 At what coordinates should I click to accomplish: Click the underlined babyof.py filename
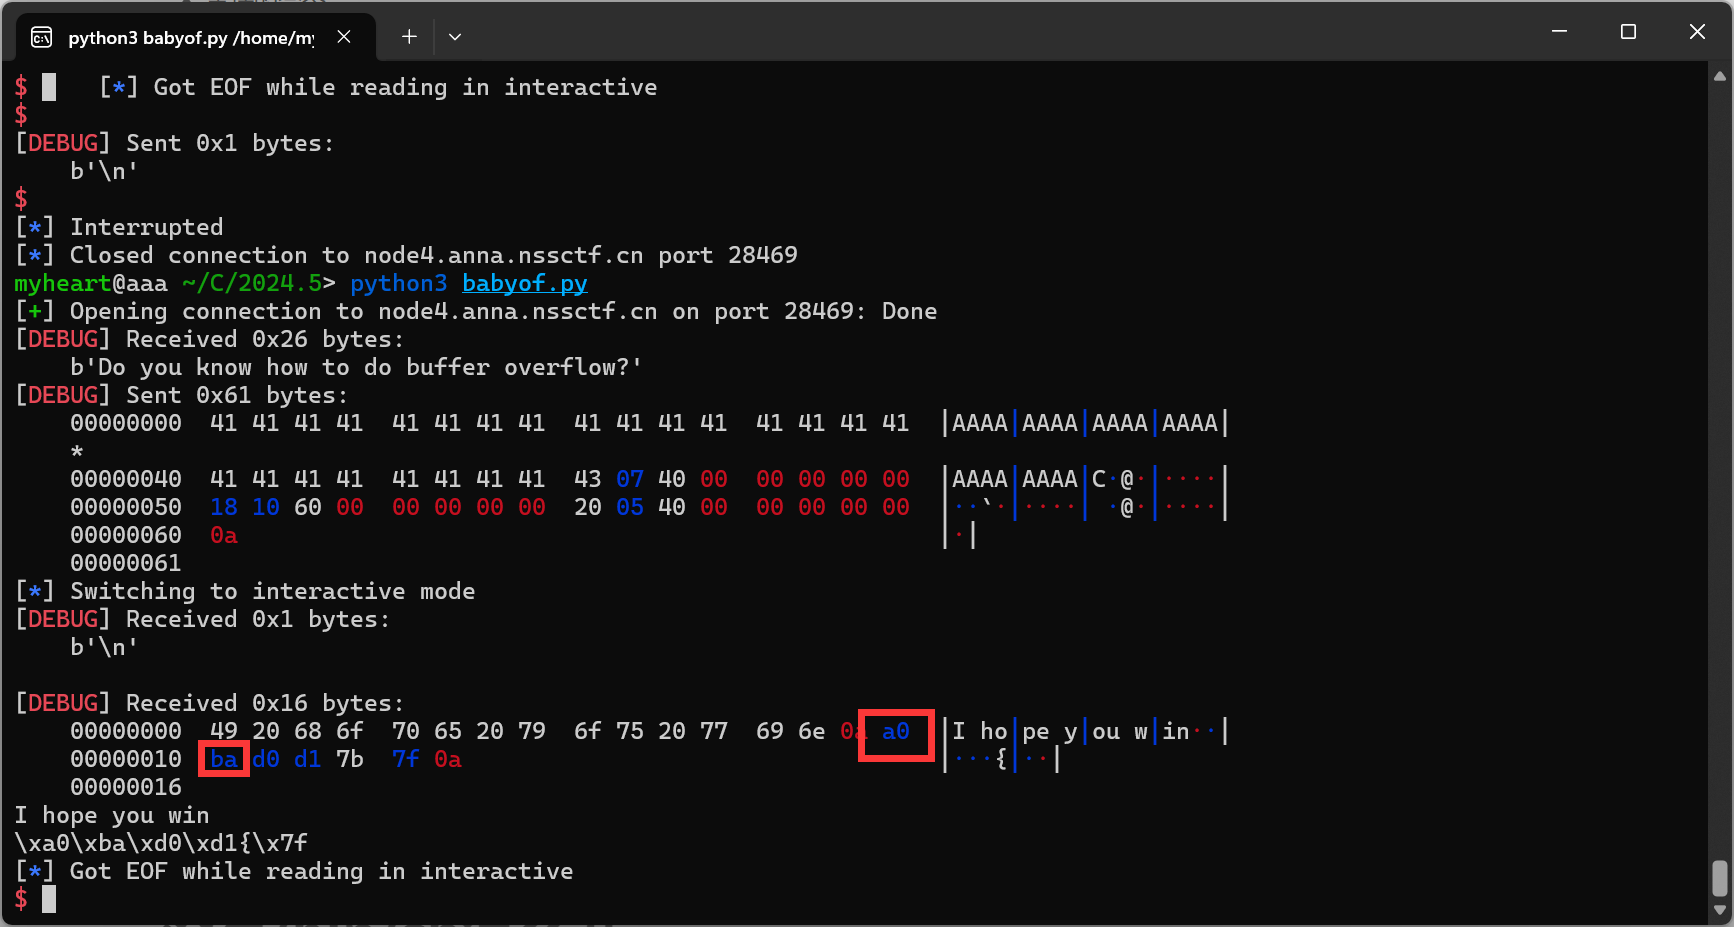coord(525,283)
